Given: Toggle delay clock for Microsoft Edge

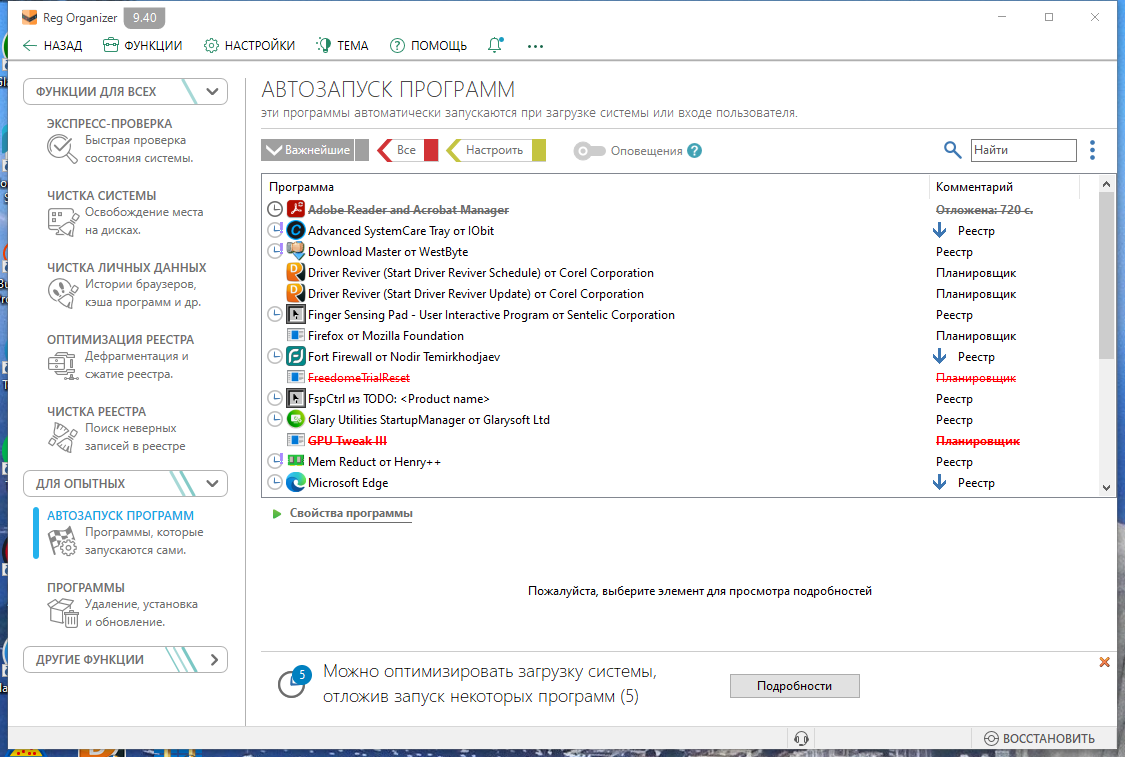Looking at the screenshot, I should [275, 483].
